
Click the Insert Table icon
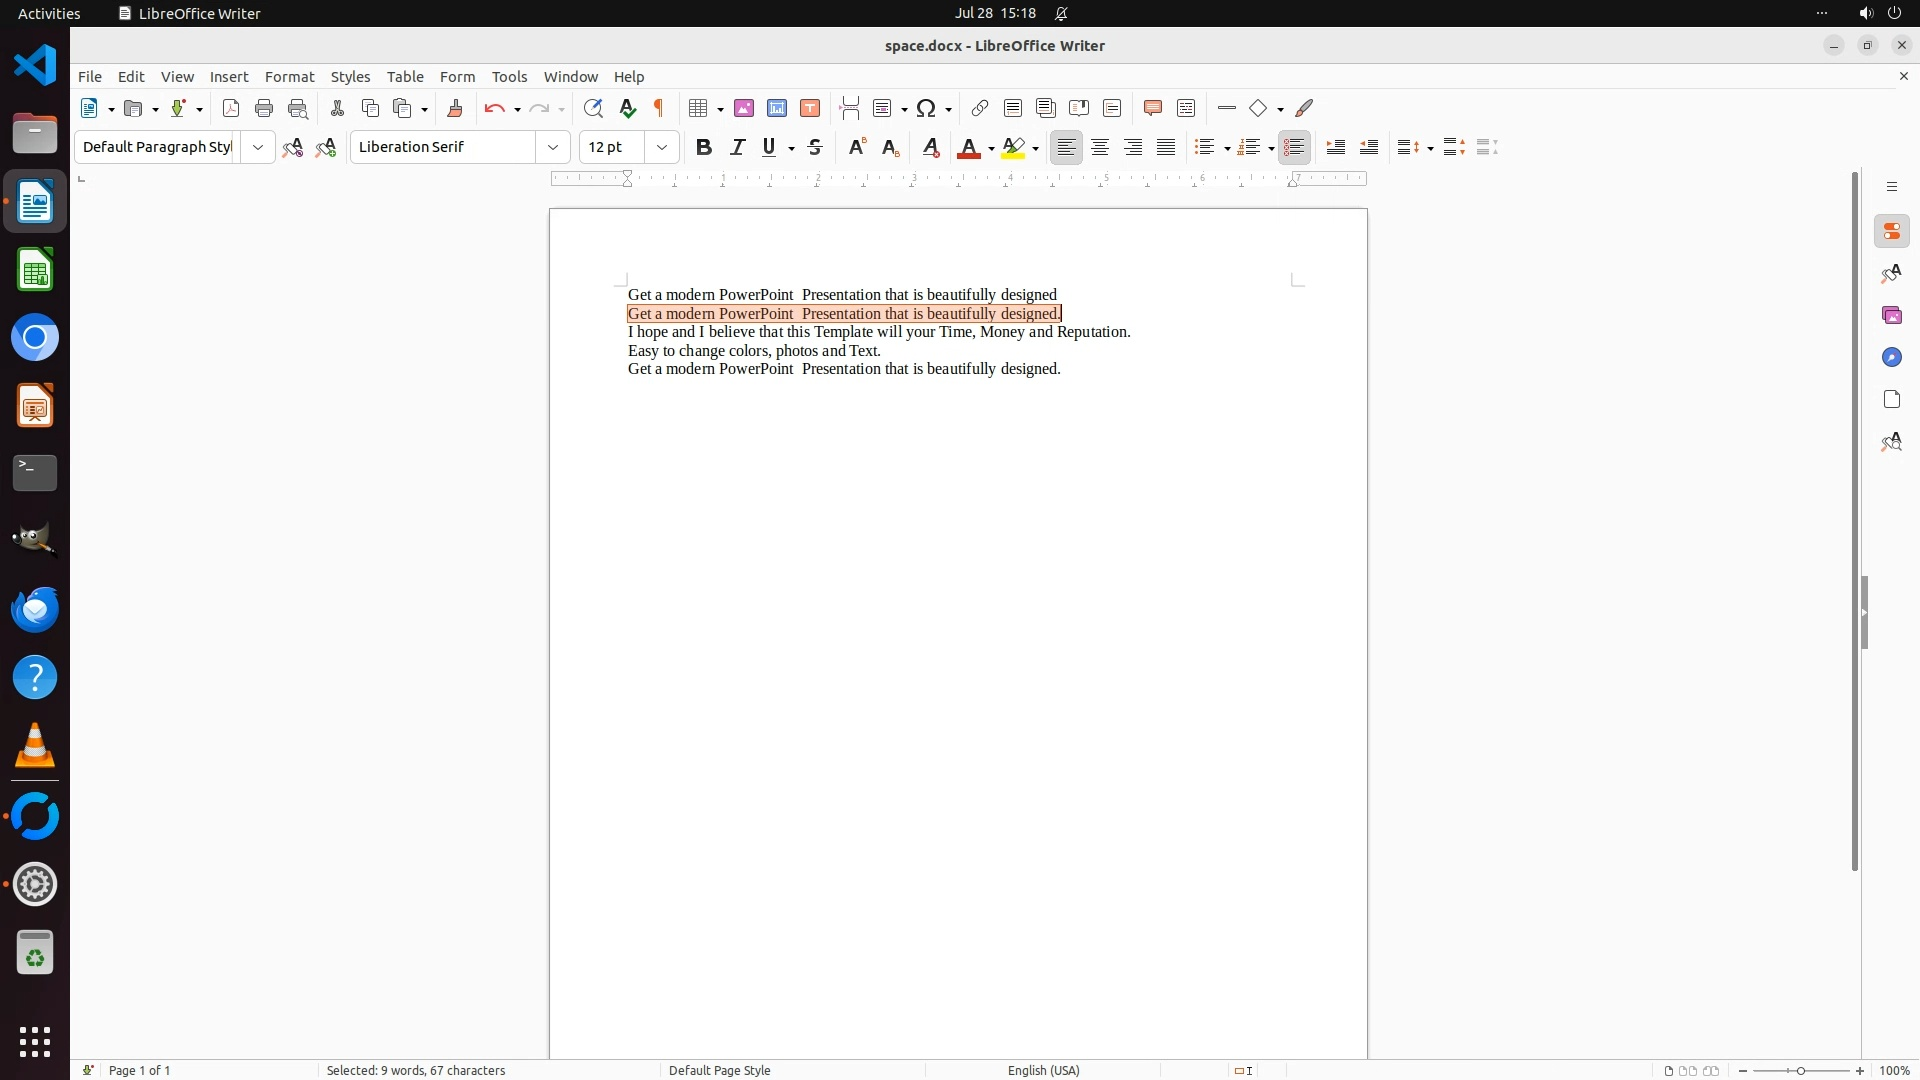pyautogui.click(x=699, y=108)
